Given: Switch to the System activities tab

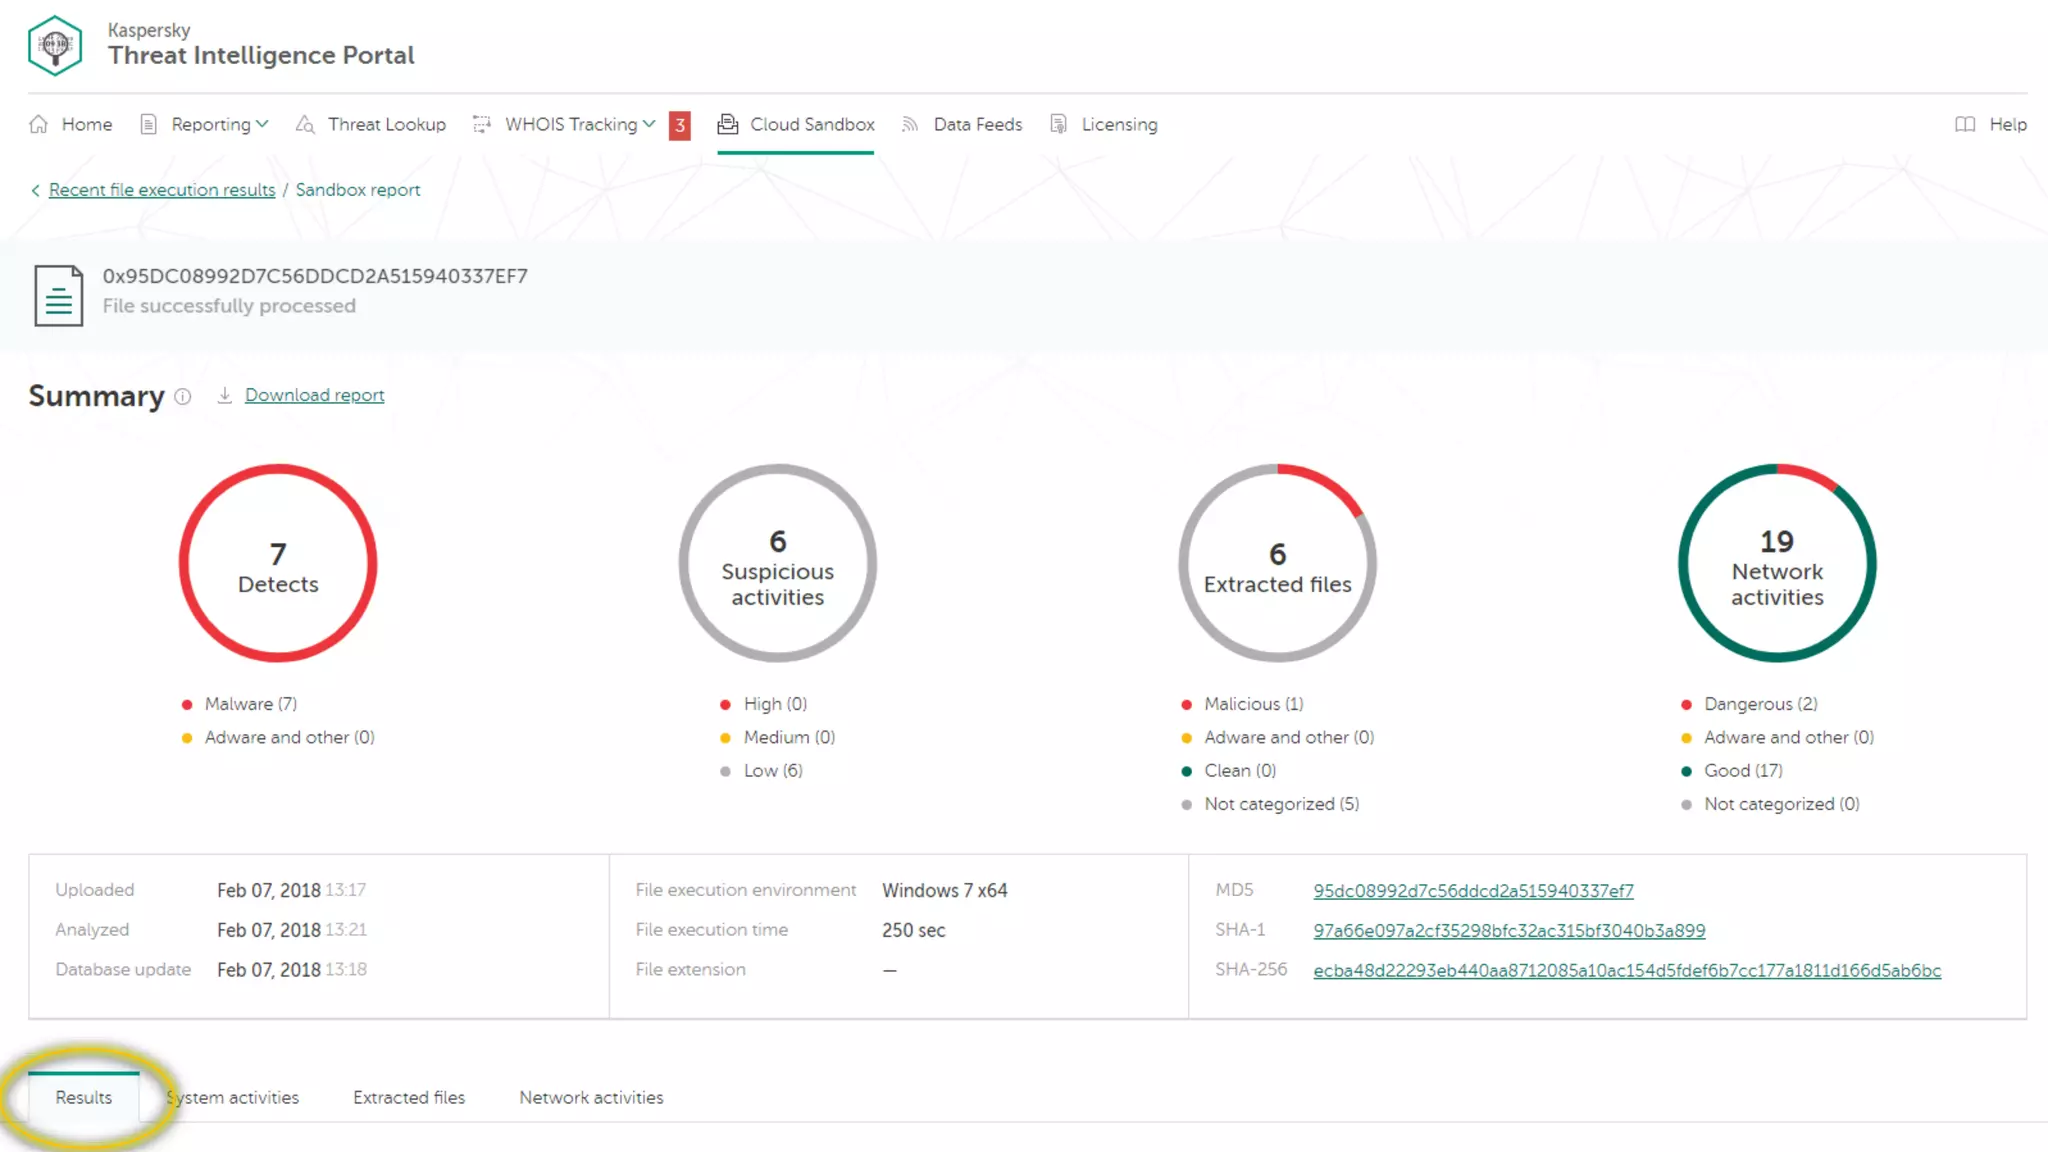Looking at the screenshot, I should 233,1097.
